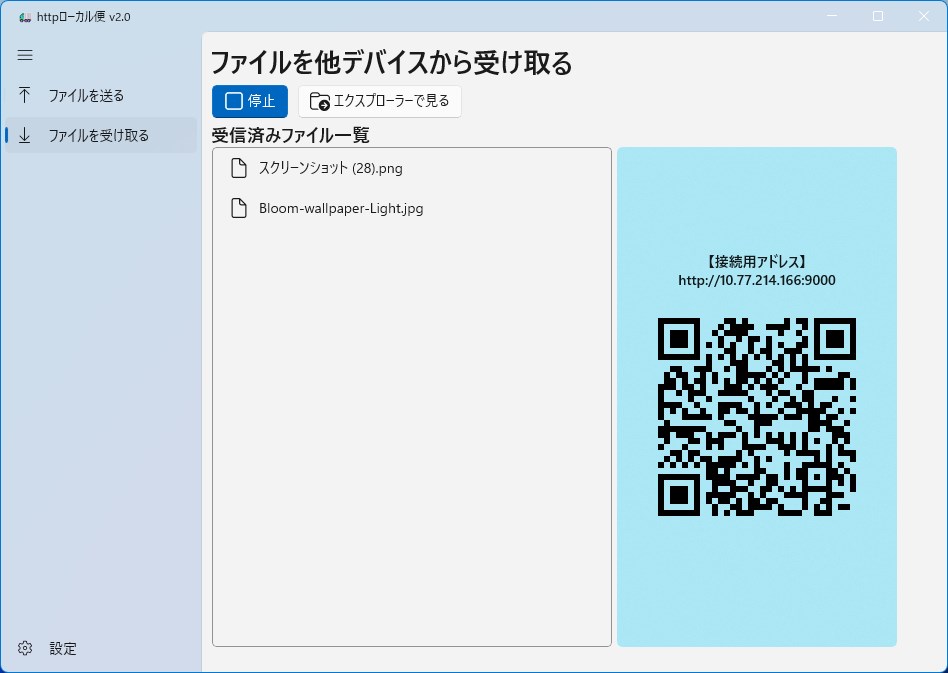Click the file icon next to Bloom-wallpaper-Light.jpg
The height and width of the screenshot is (673, 948).
click(x=239, y=208)
